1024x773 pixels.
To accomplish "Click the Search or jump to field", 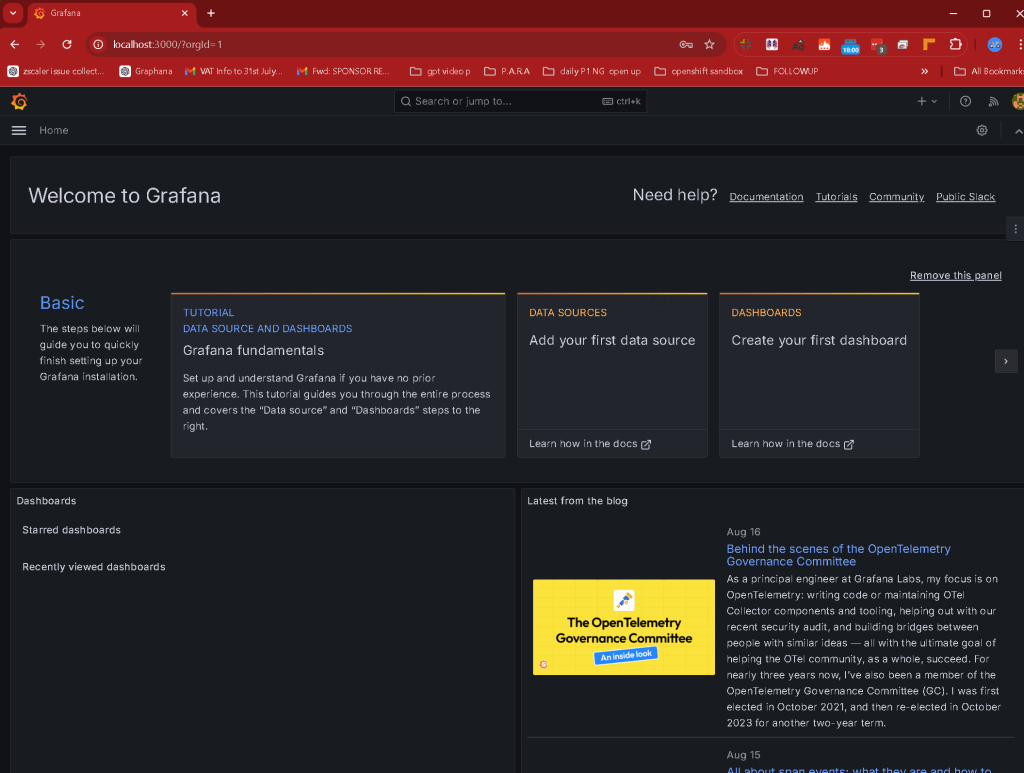I will 520,101.
